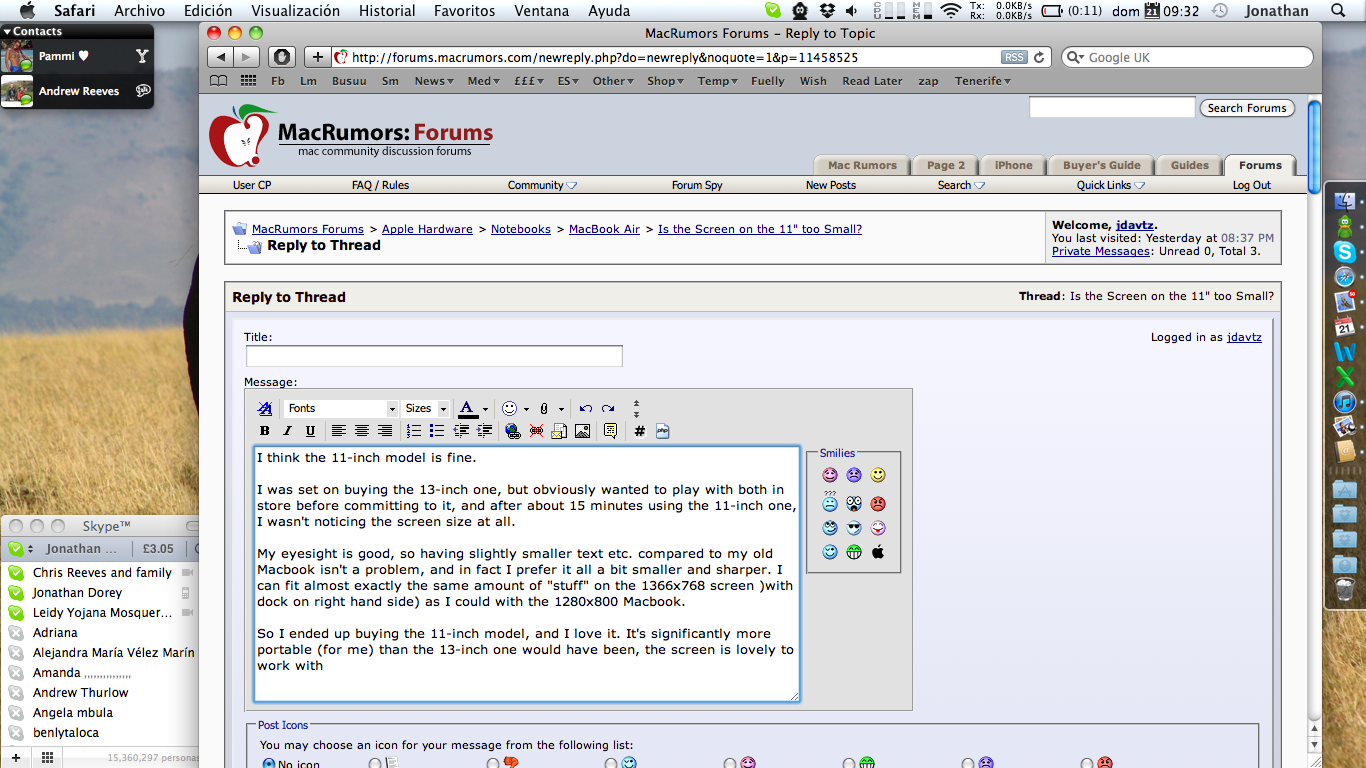Insert the confused ??? smilie
Viewport: 1366px width, 768px height.
point(830,502)
